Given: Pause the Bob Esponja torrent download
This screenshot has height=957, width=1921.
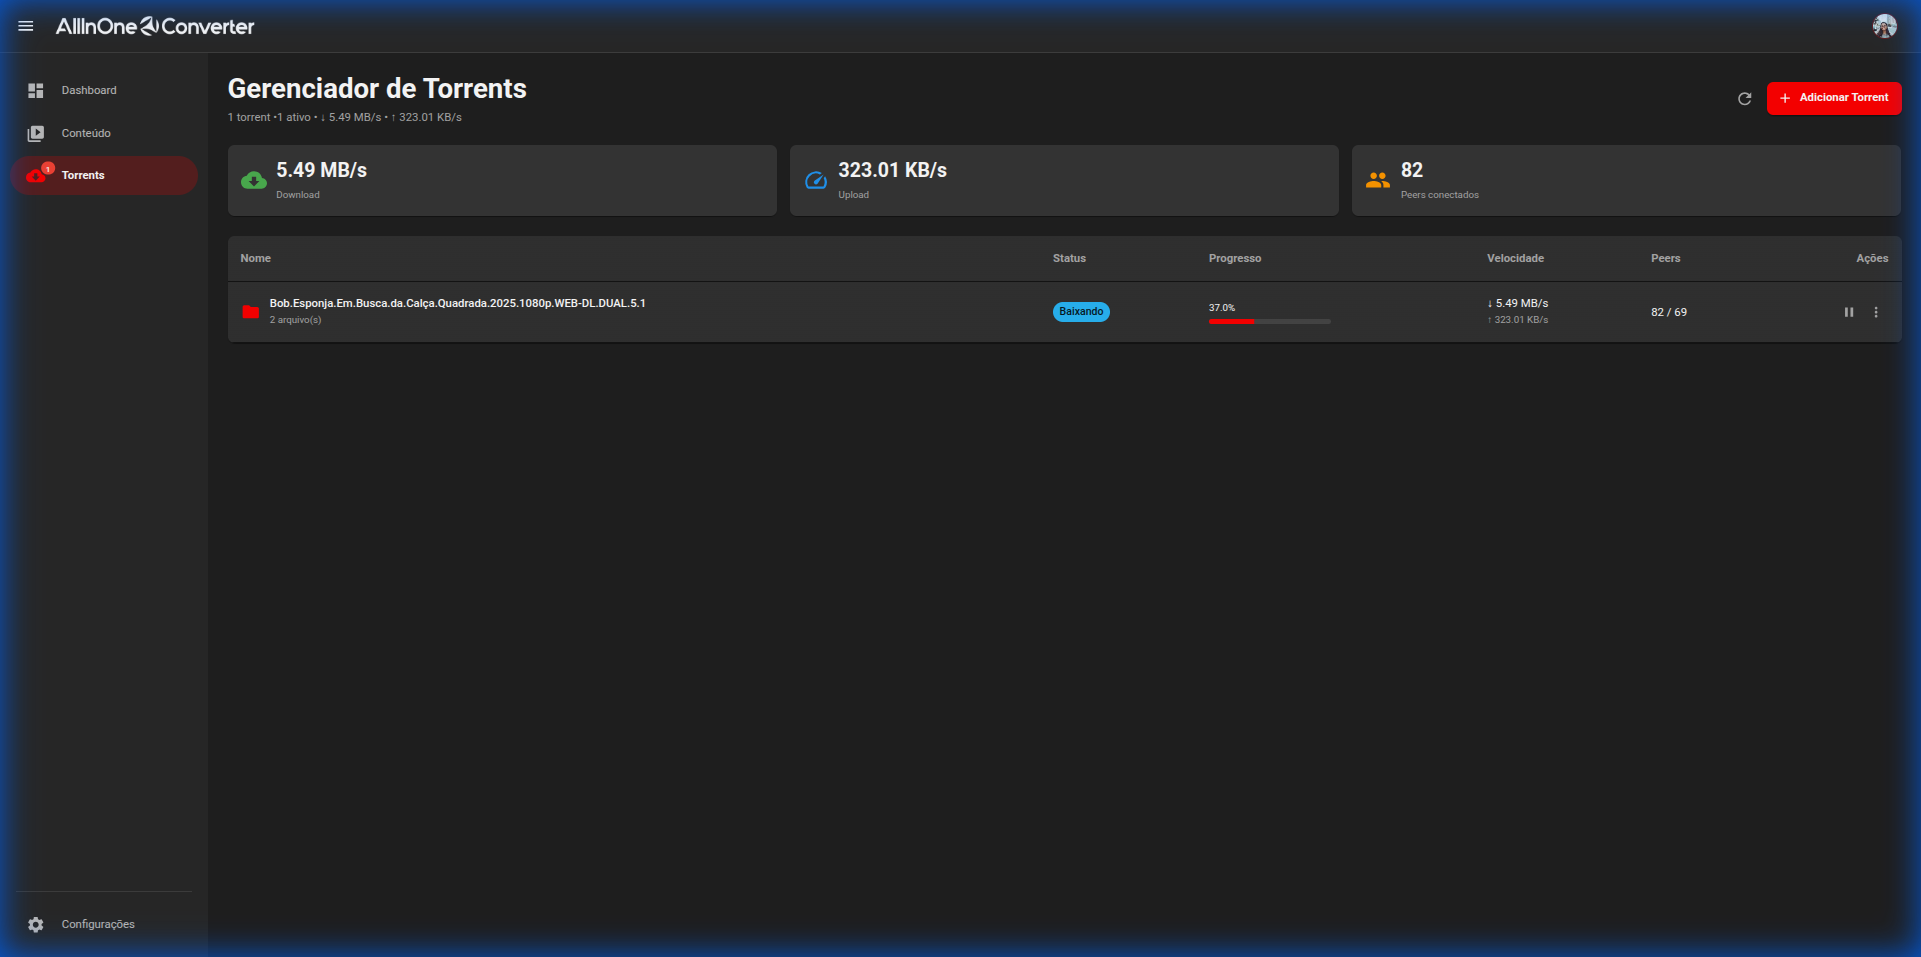Looking at the screenshot, I should pos(1848,312).
